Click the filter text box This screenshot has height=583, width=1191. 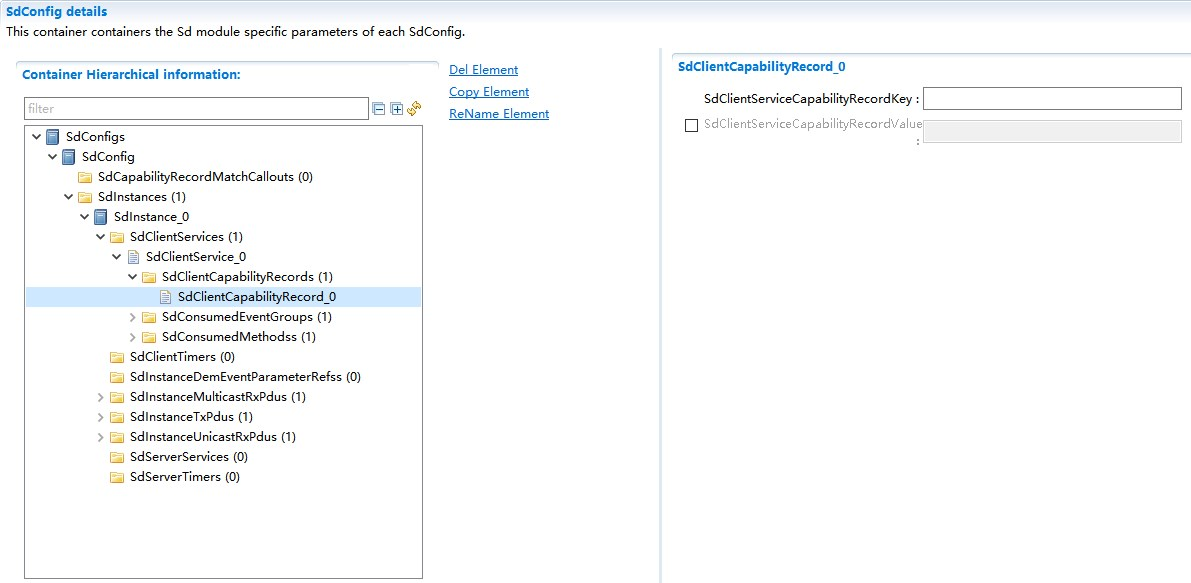click(x=196, y=109)
